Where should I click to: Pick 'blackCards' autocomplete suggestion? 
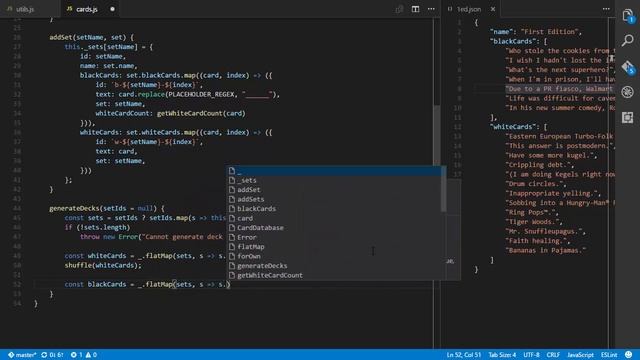click(x=333, y=209)
